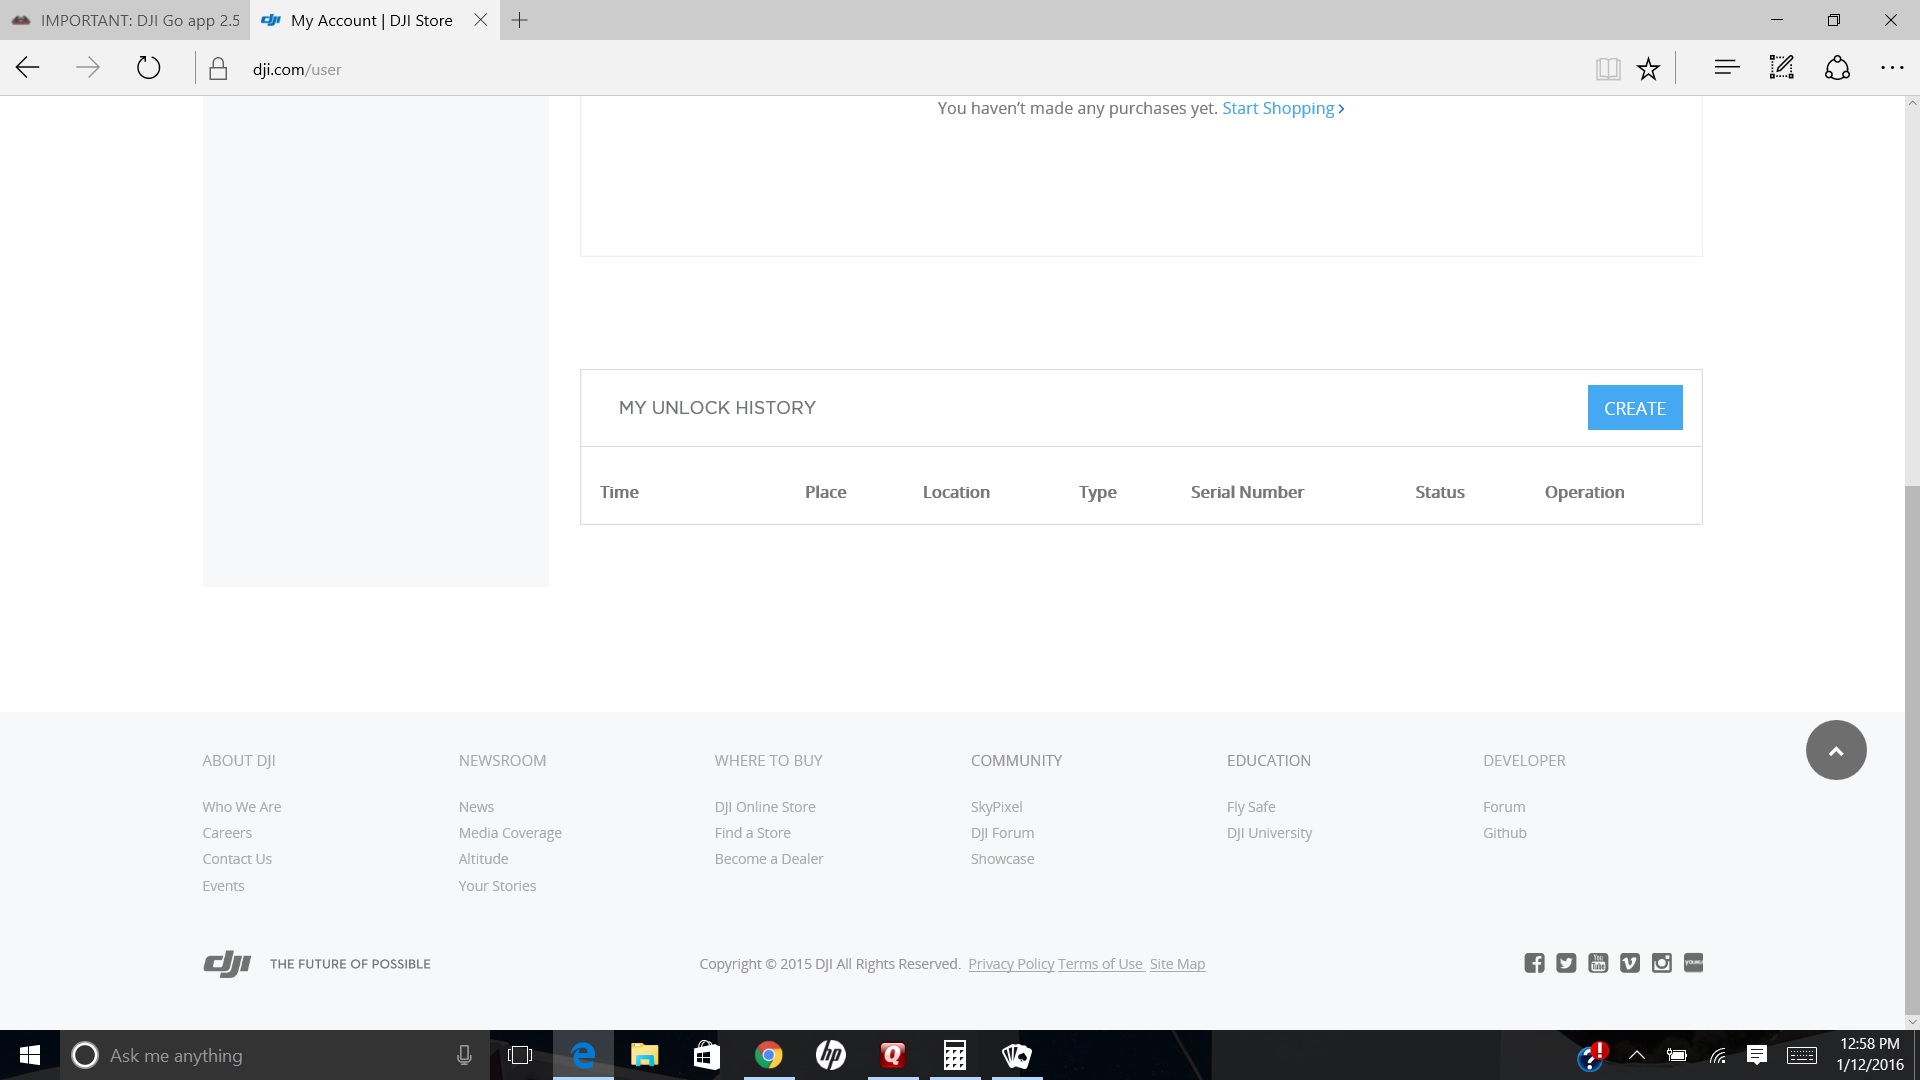The image size is (1920, 1080).
Task: Open the Hub menu icon
Action: tap(1727, 68)
